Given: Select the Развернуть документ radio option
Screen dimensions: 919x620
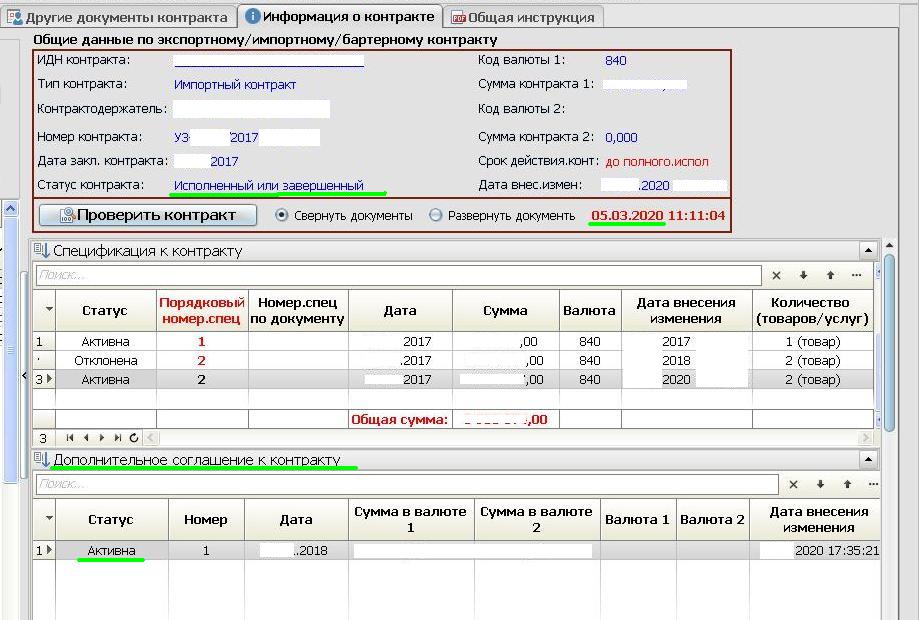Looking at the screenshot, I should pos(435,215).
